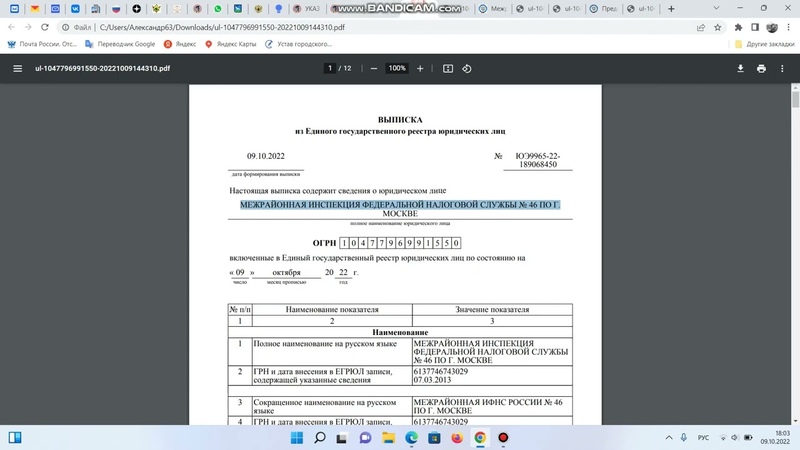Open Переводчик Google bookmark
This screenshot has height=450, width=800.
[x=120, y=44]
